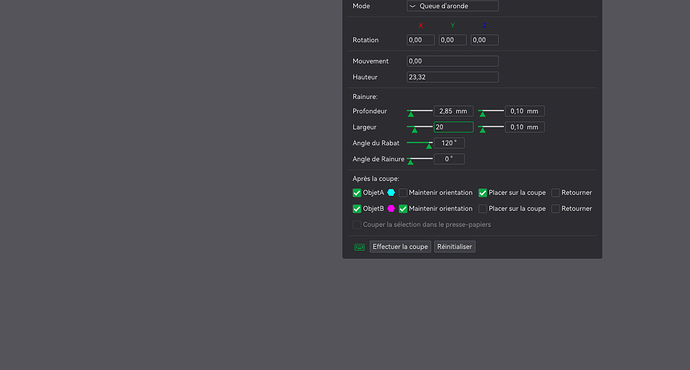This screenshot has height=370, width=690.
Task: Click the Rotation Z value field
Action: [x=484, y=40]
